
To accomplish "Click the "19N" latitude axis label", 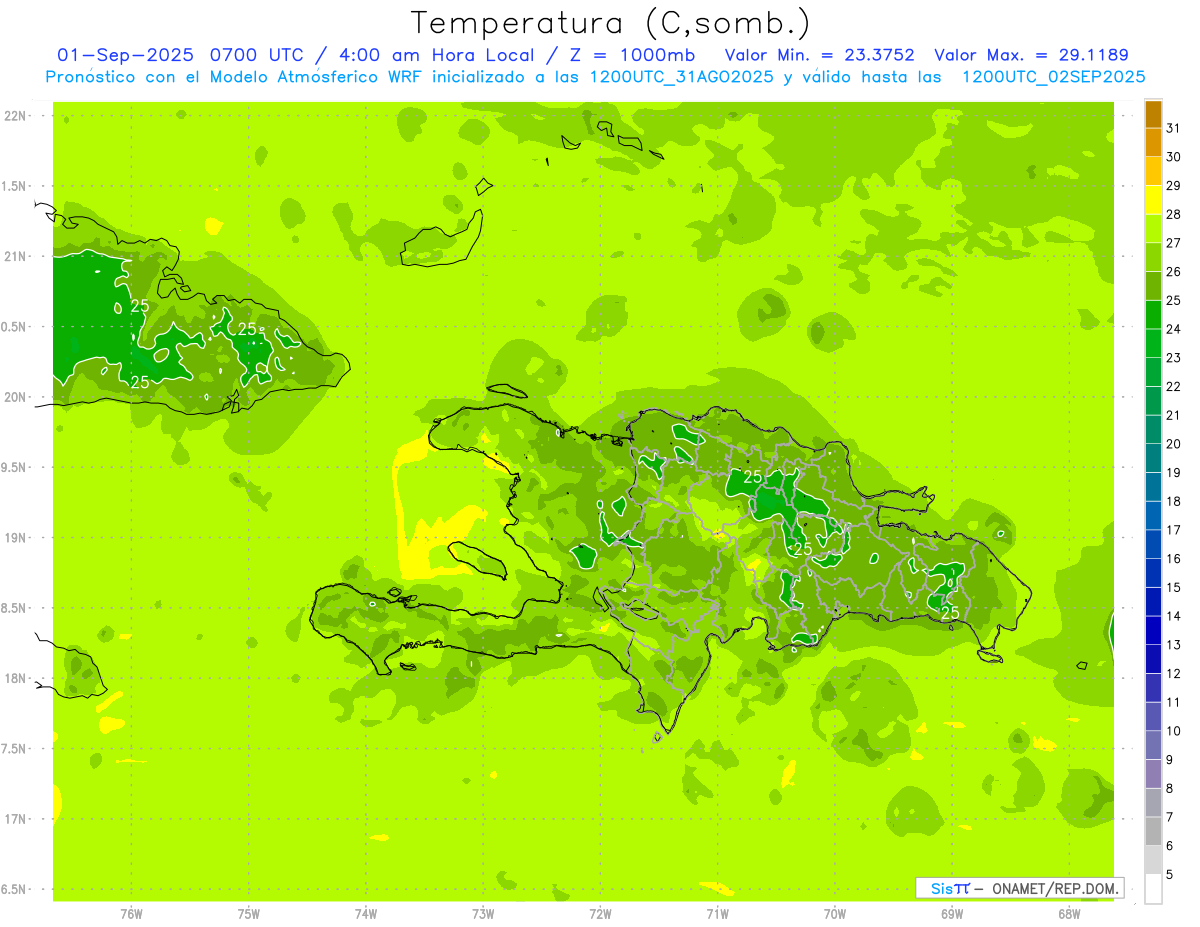I will coord(17,538).
